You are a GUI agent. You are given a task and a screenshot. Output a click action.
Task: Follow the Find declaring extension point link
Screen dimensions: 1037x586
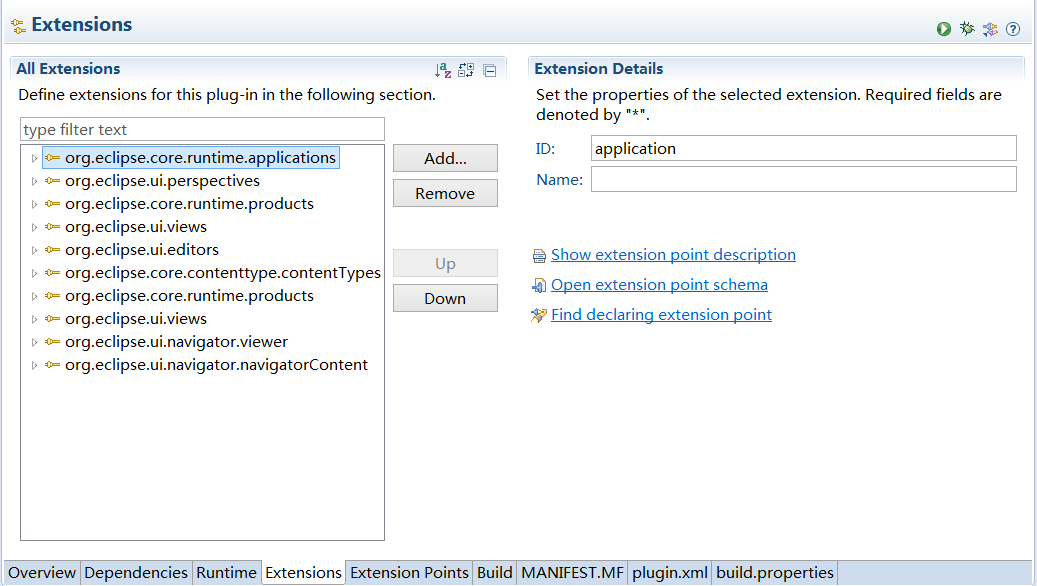click(661, 314)
